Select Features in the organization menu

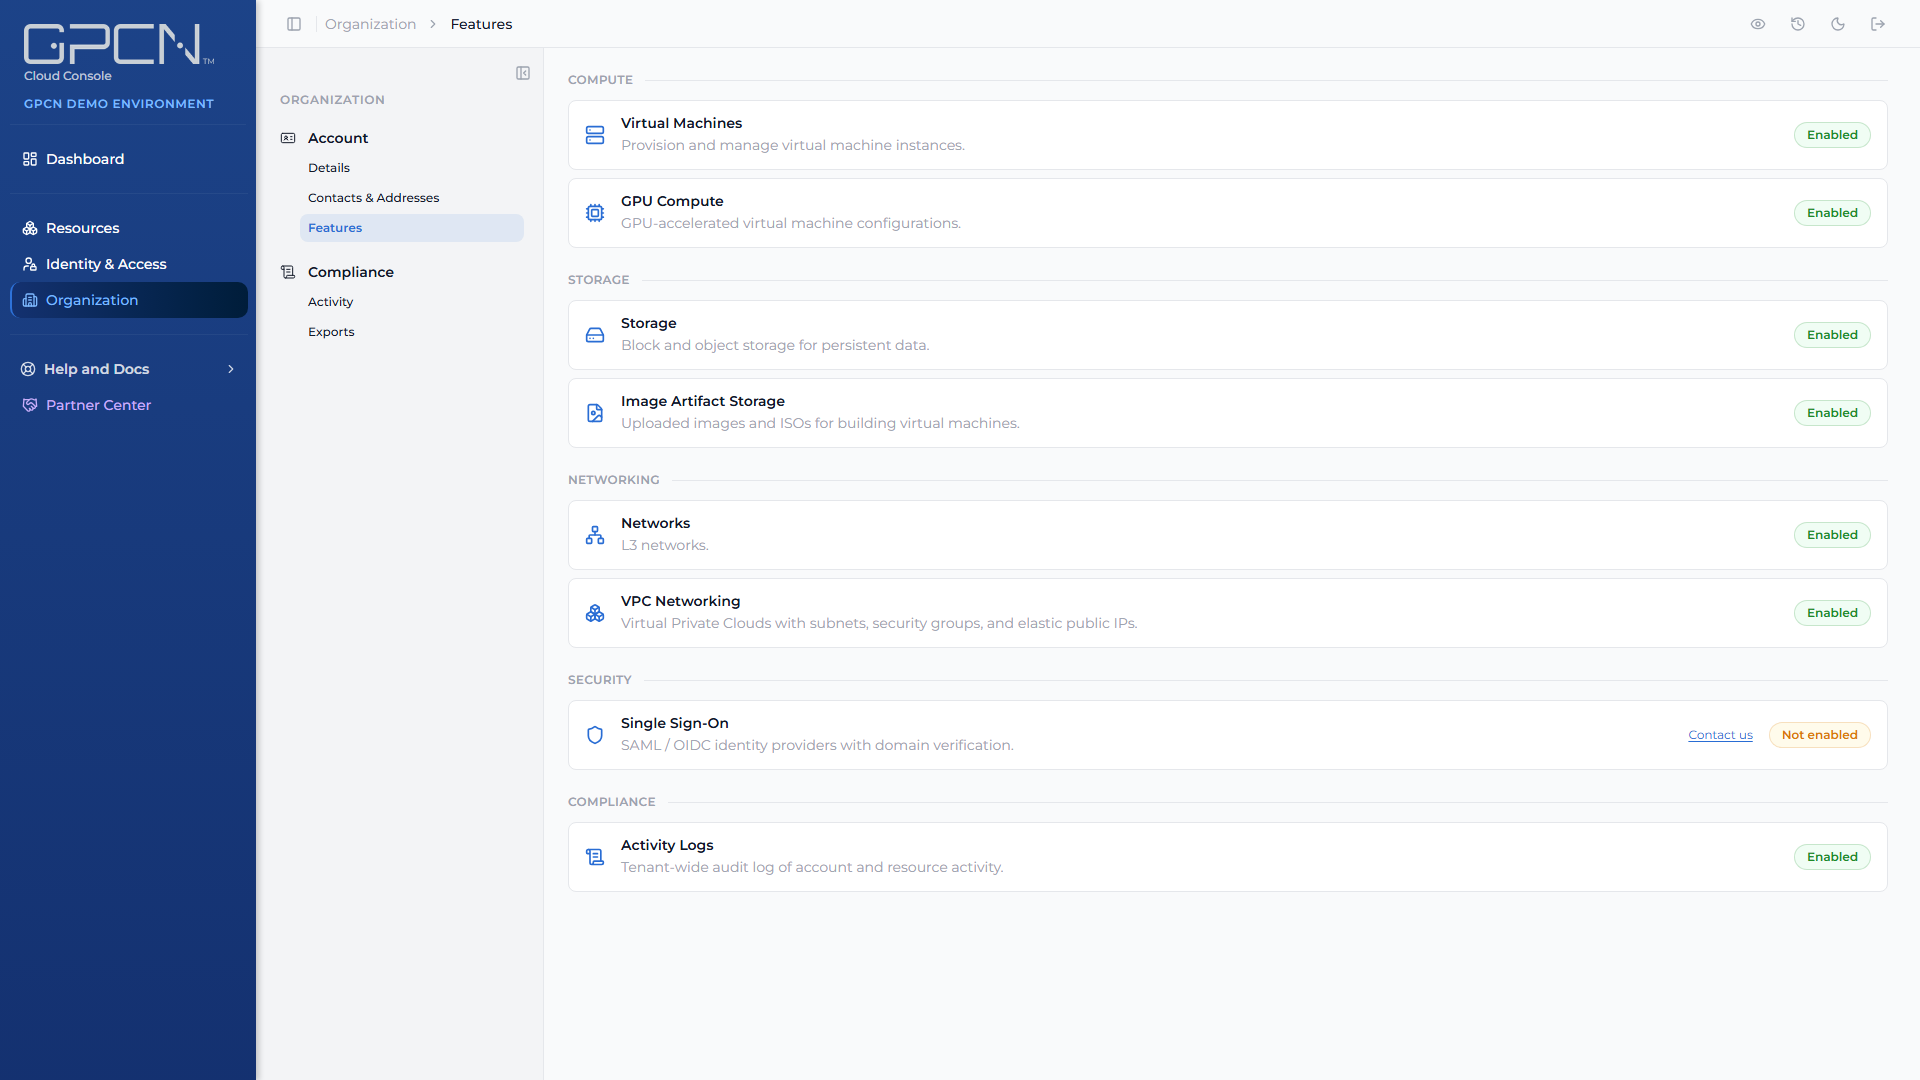(411, 228)
